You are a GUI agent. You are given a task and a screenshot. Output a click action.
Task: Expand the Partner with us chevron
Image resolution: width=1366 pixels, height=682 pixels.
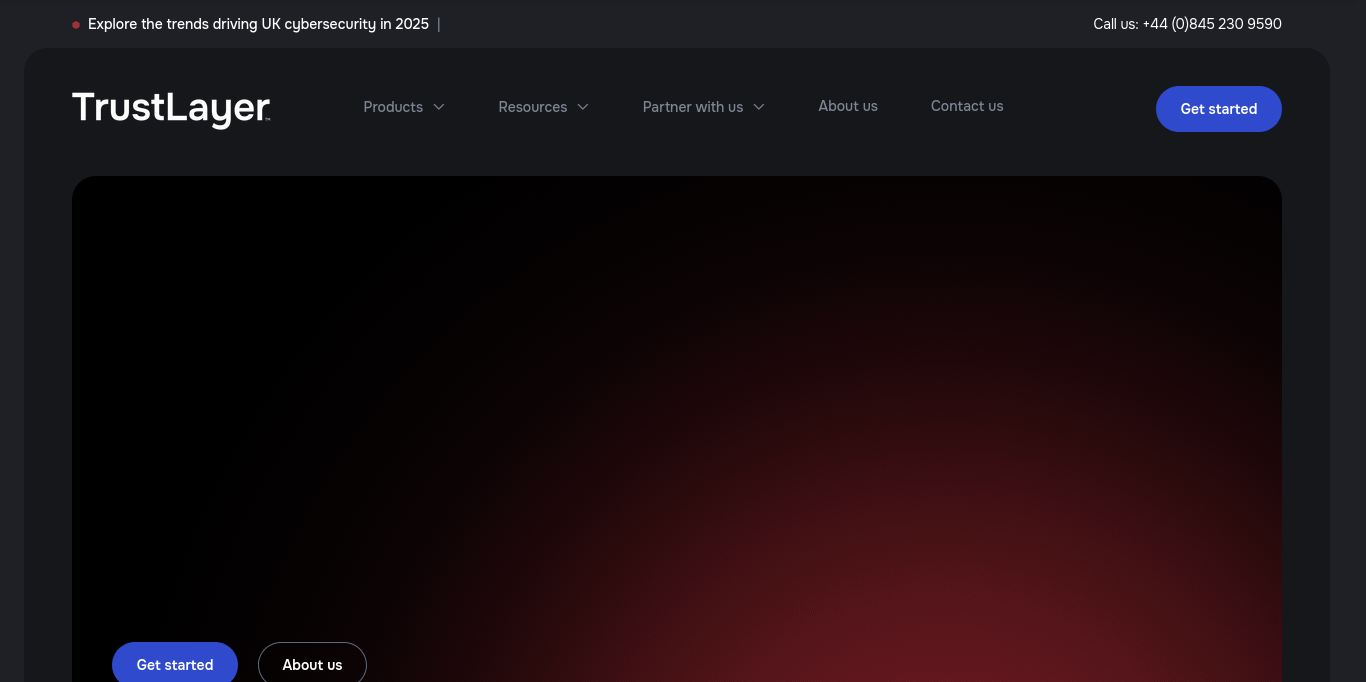(x=759, y=107)
